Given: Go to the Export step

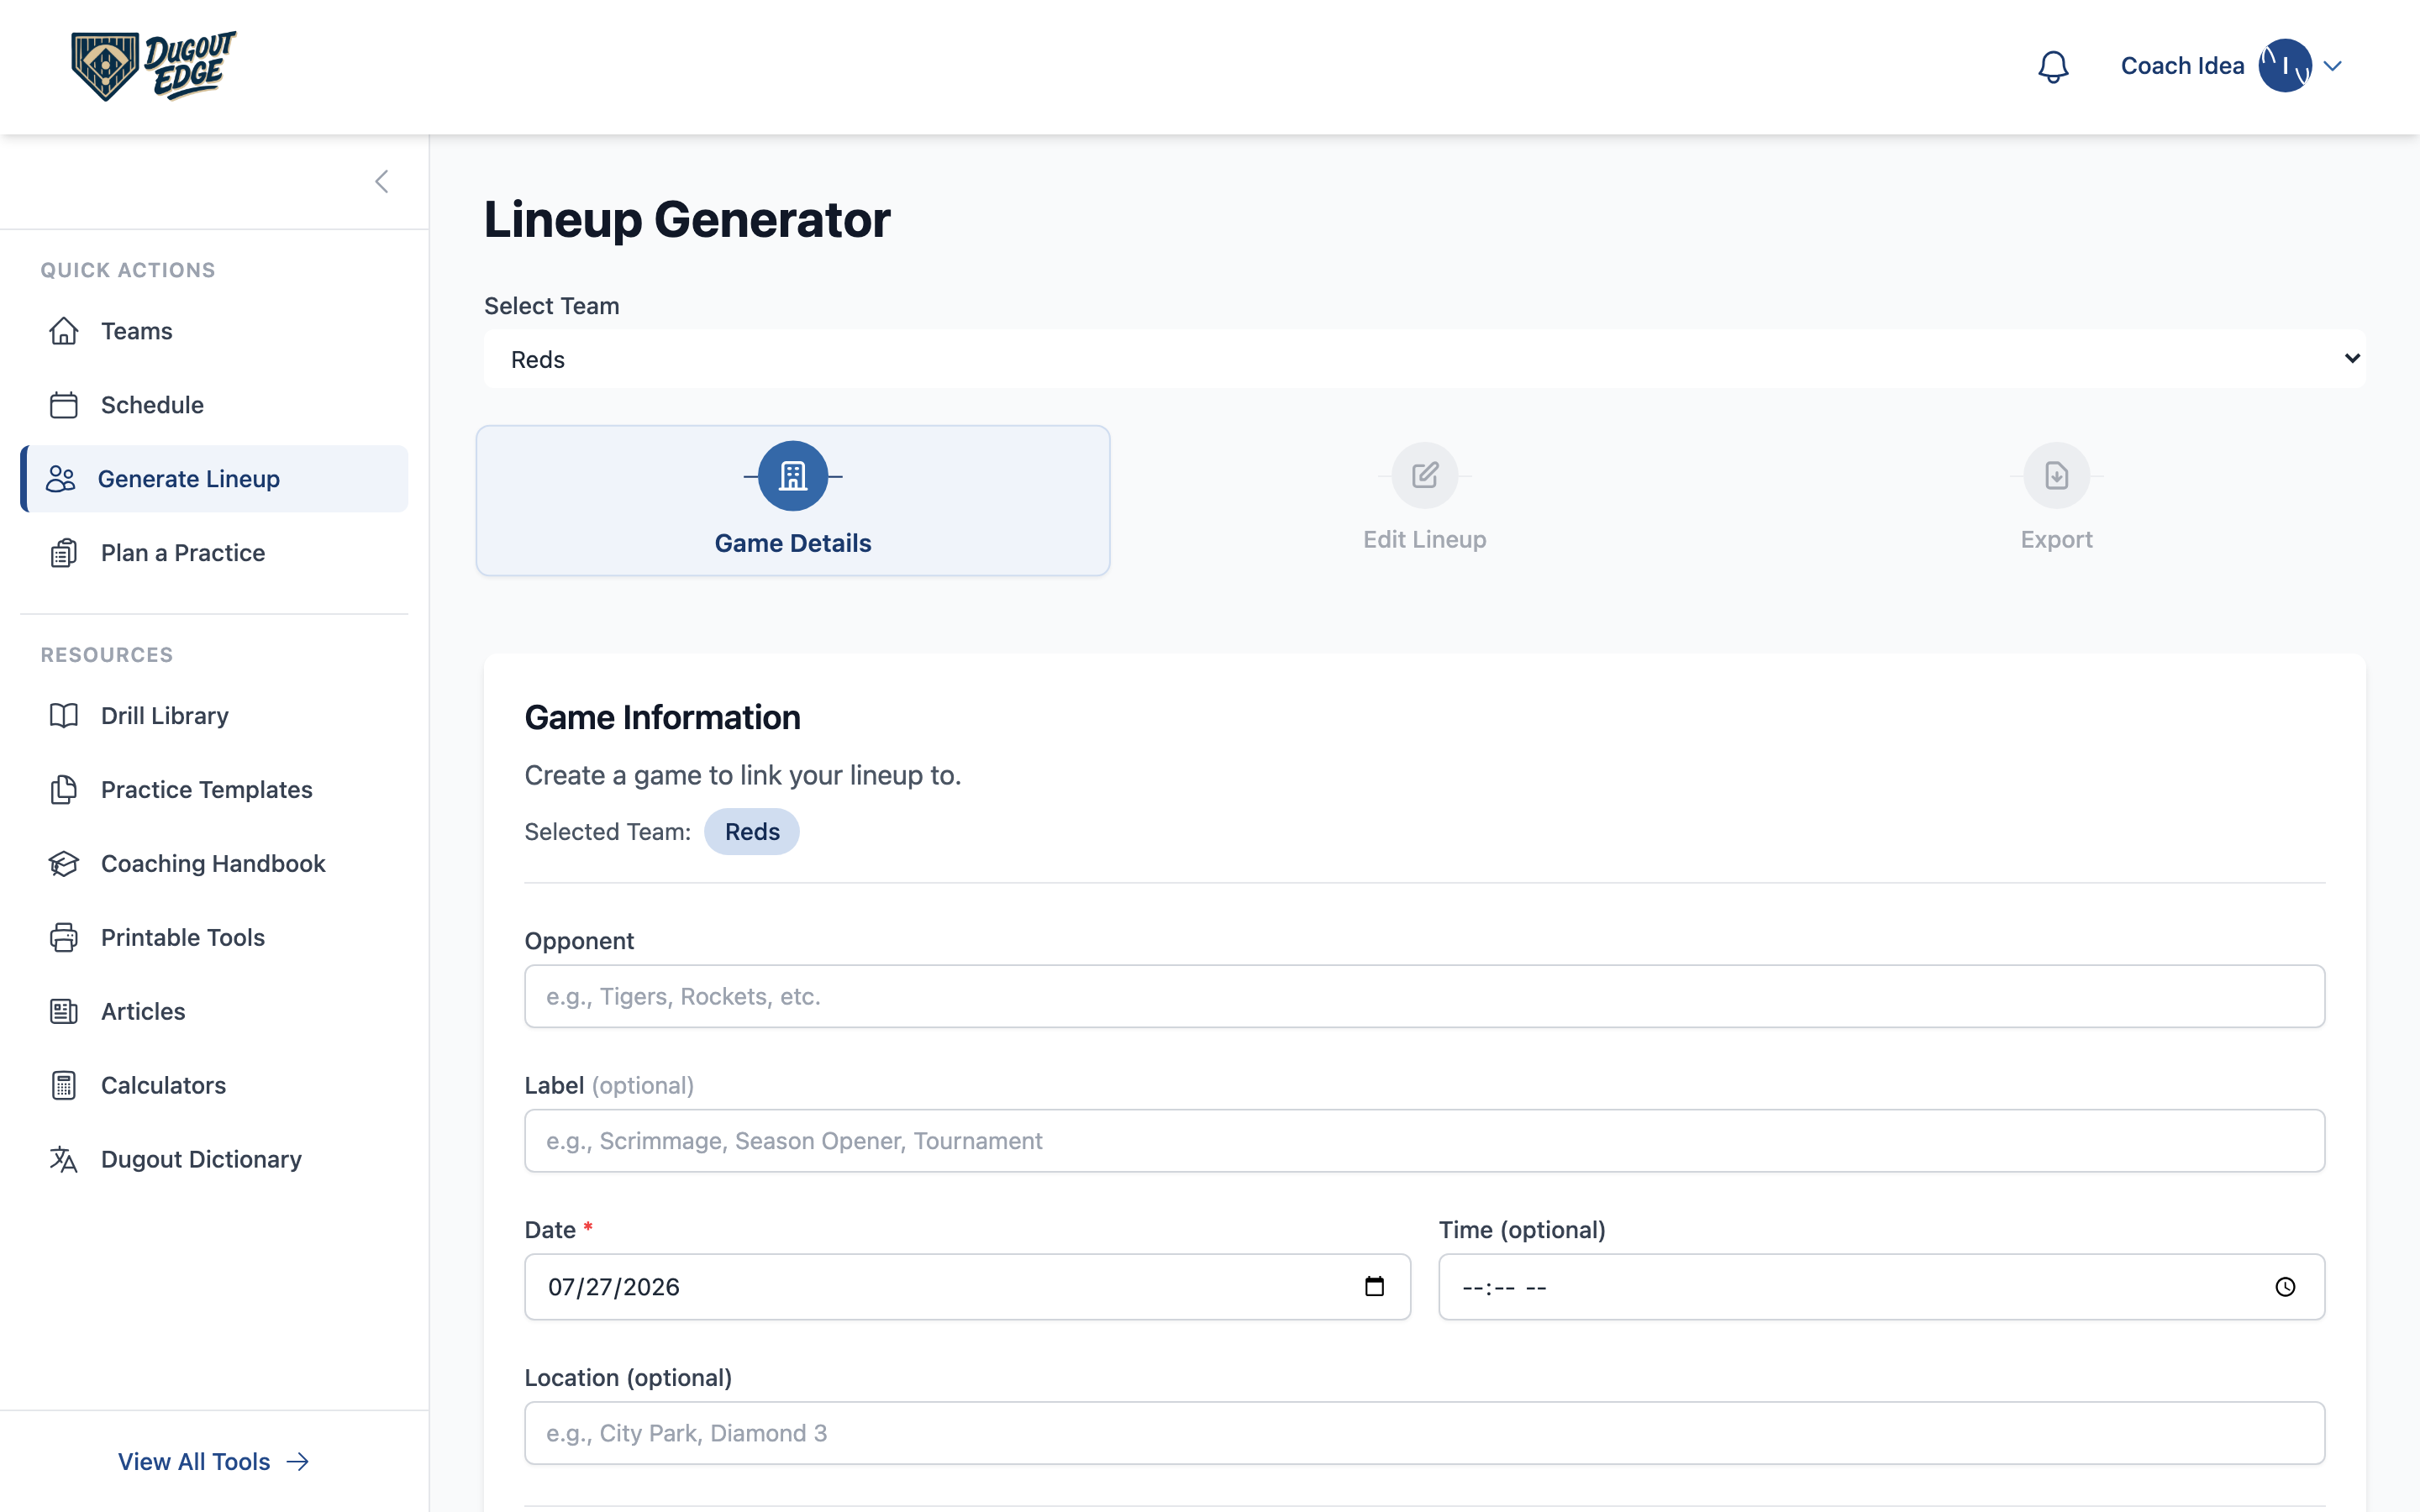Looking at the screenshot, I should tap(2056, 499).
